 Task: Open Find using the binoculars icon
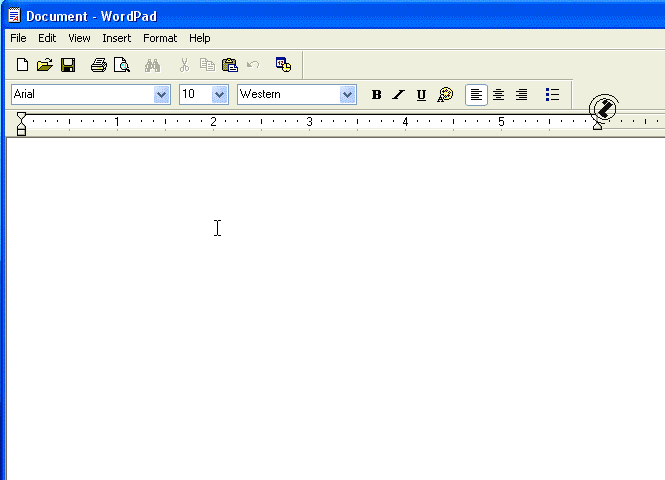click(x=152, y=65)
